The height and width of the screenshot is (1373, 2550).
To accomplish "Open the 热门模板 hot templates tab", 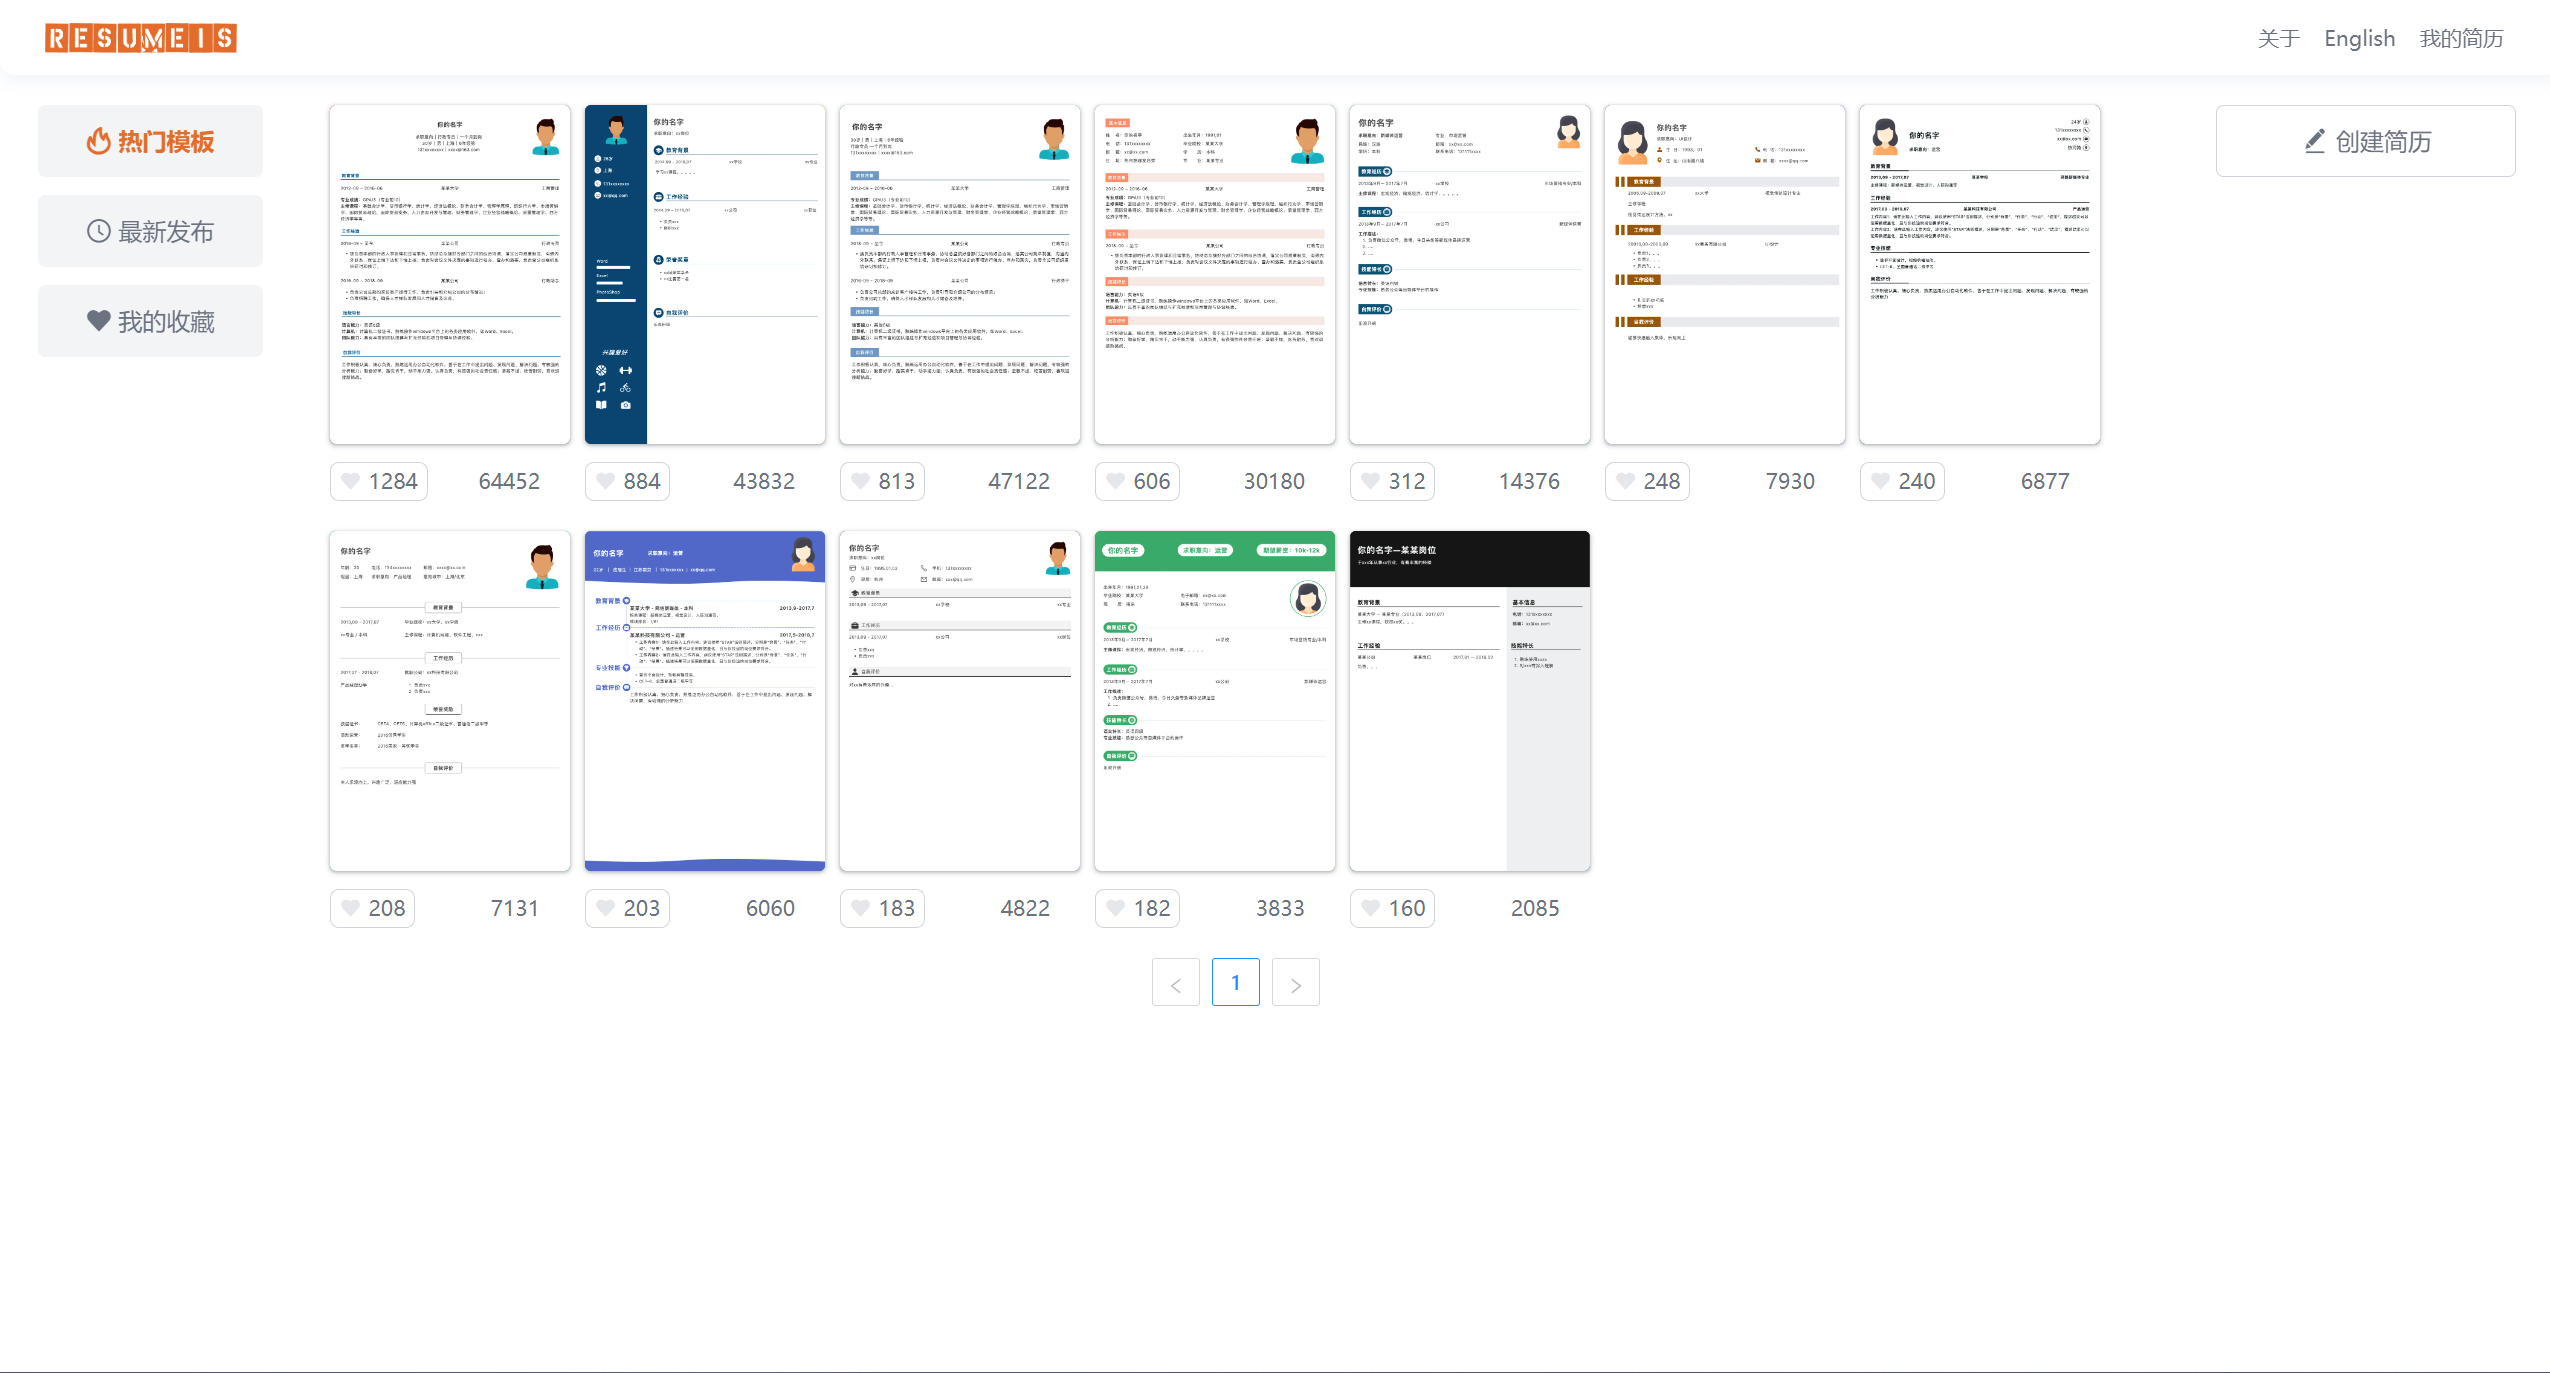I will [x=150, y=141].
